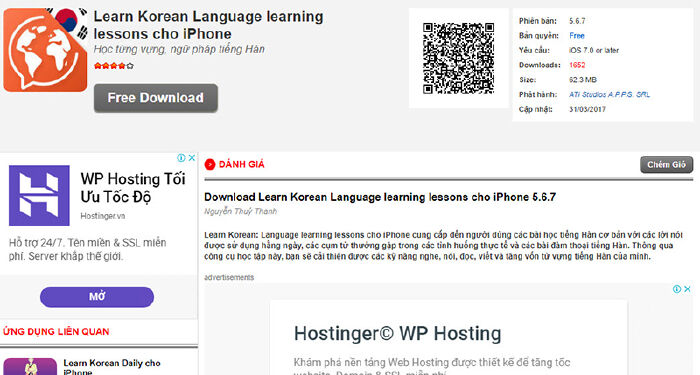Click the update date 31/03/2017

[587, 109]
